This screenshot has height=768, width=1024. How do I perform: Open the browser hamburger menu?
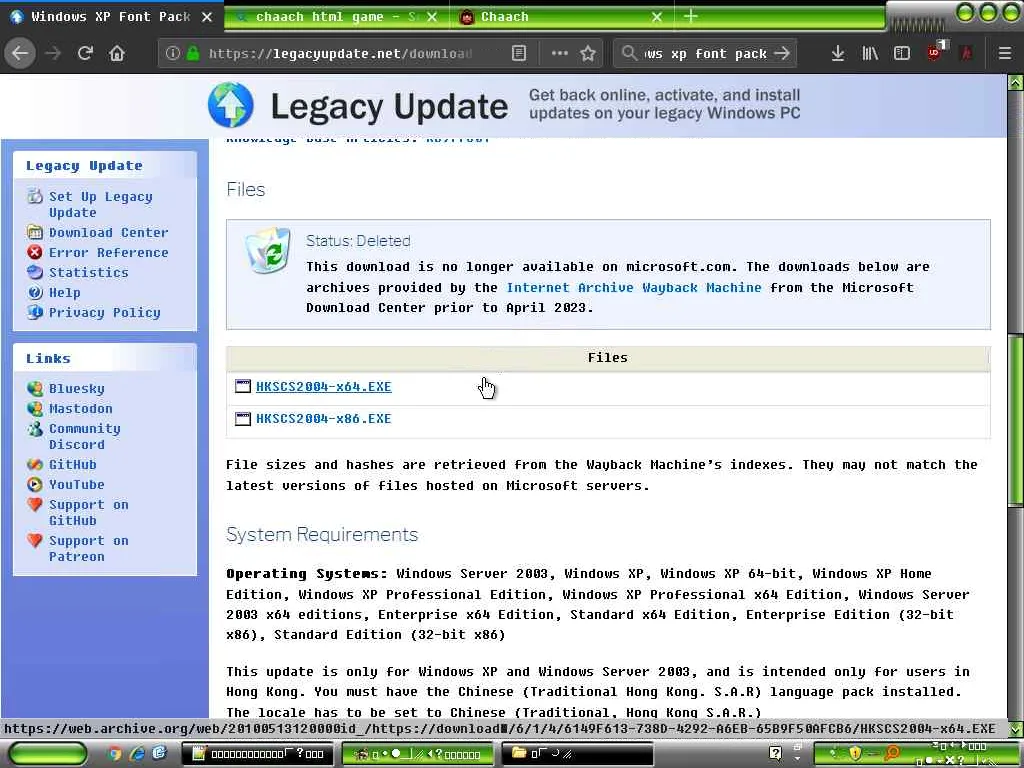[x=1005, y=53]
